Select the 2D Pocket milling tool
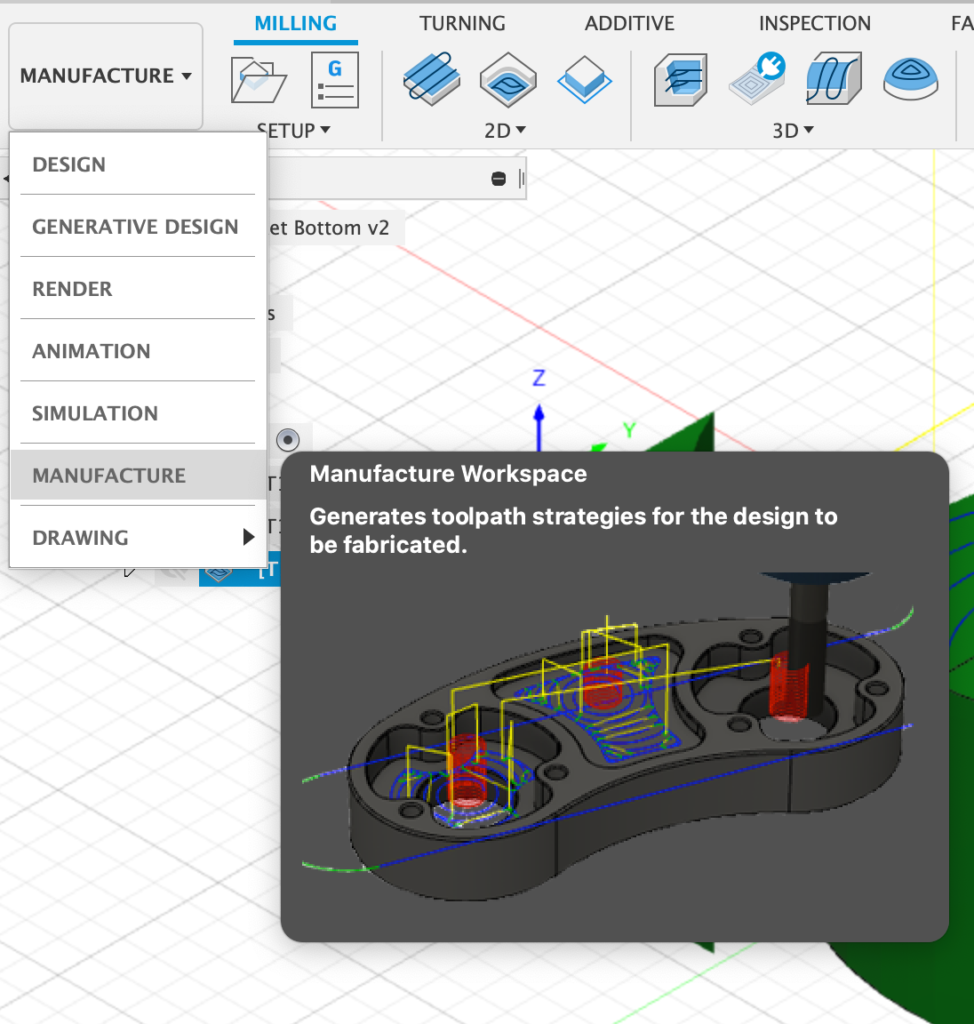The width and height of the screenshot is (974, 1024). point(508,80)
